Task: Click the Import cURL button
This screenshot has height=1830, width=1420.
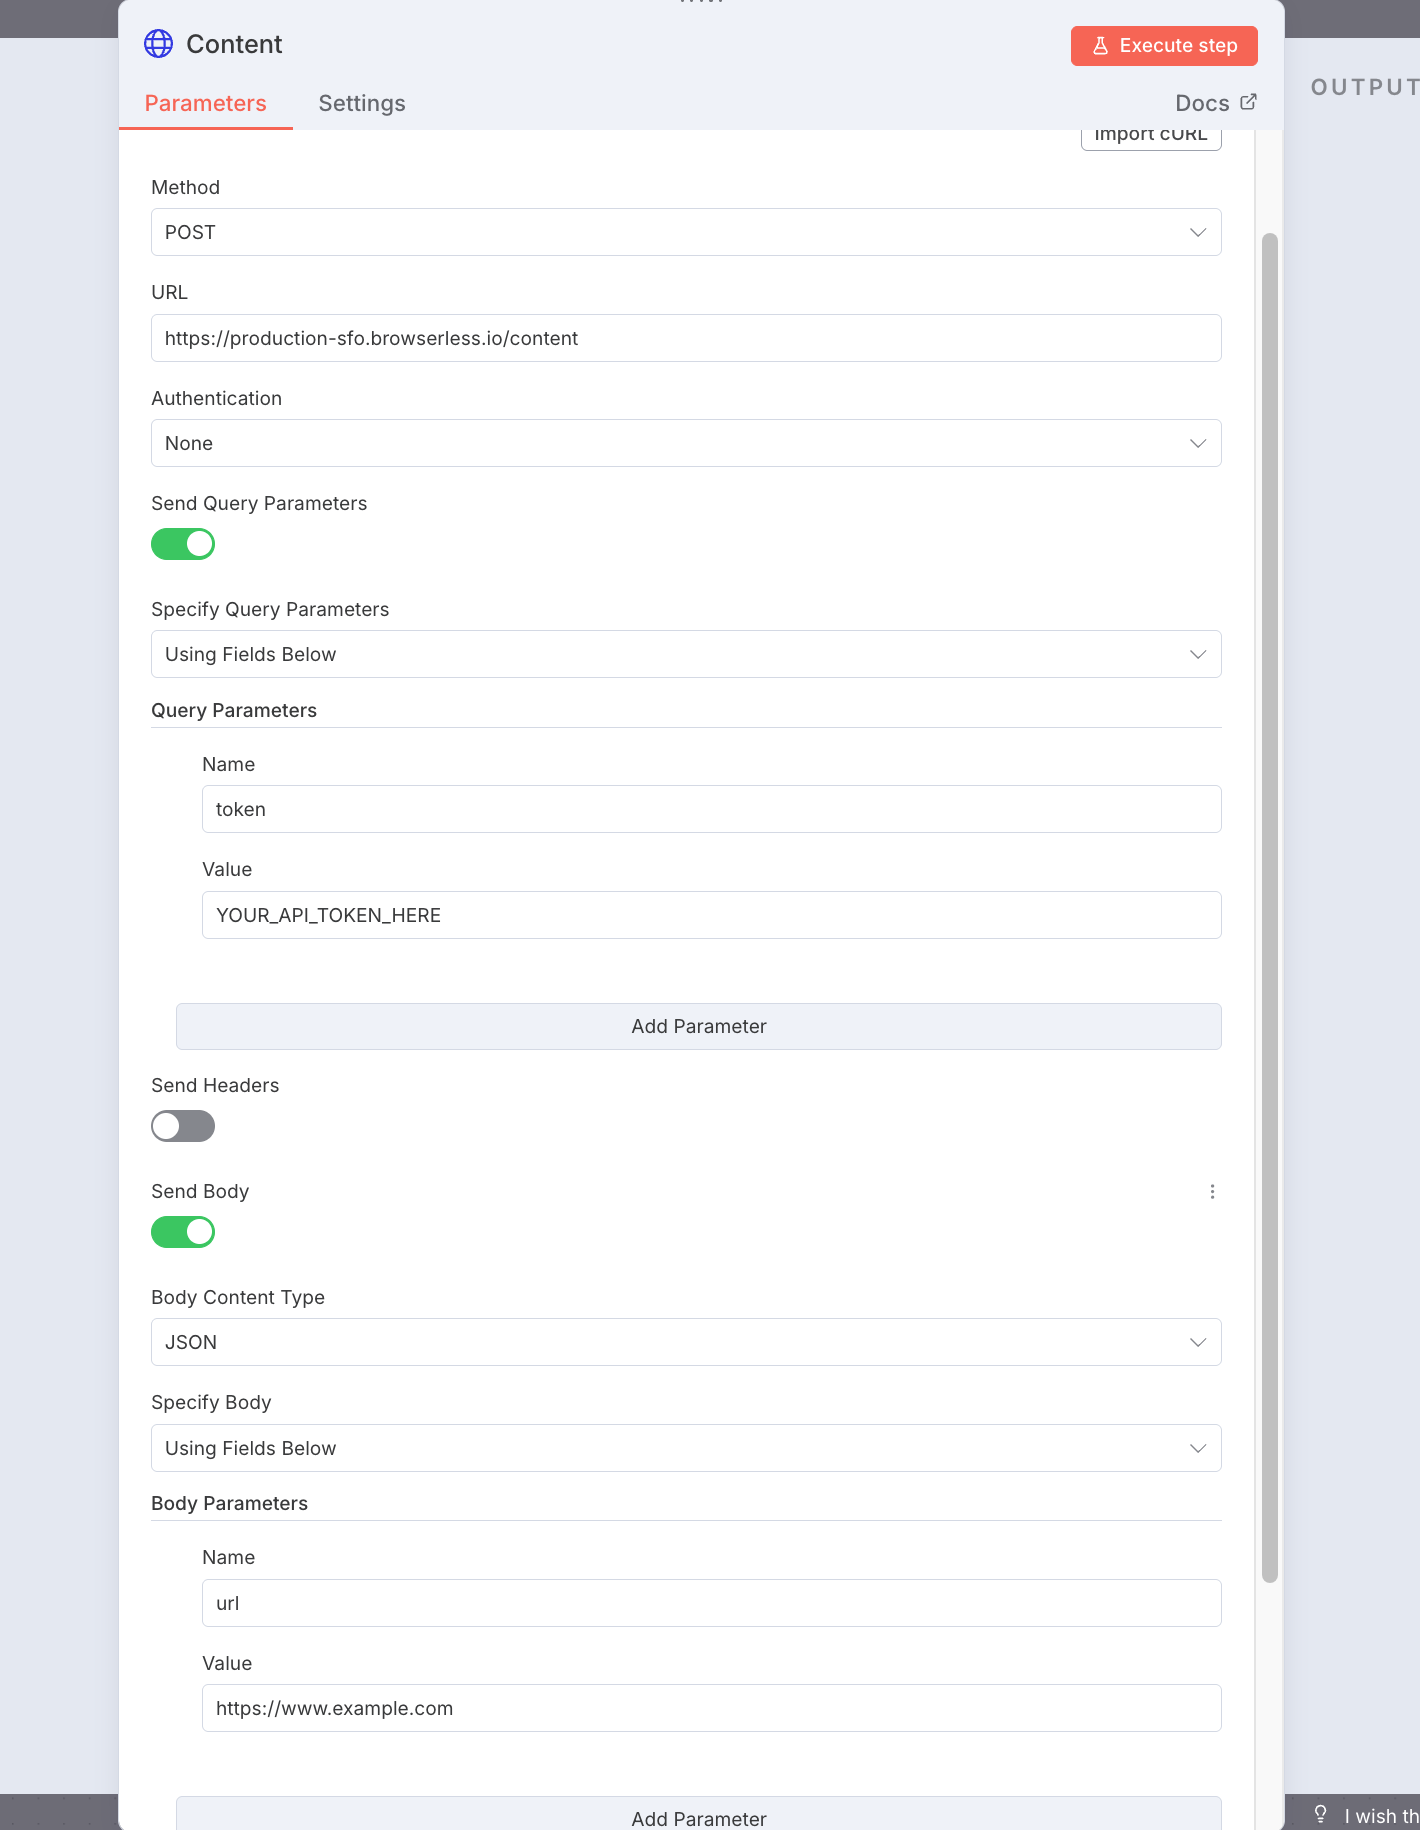Action: point(1150,133)
